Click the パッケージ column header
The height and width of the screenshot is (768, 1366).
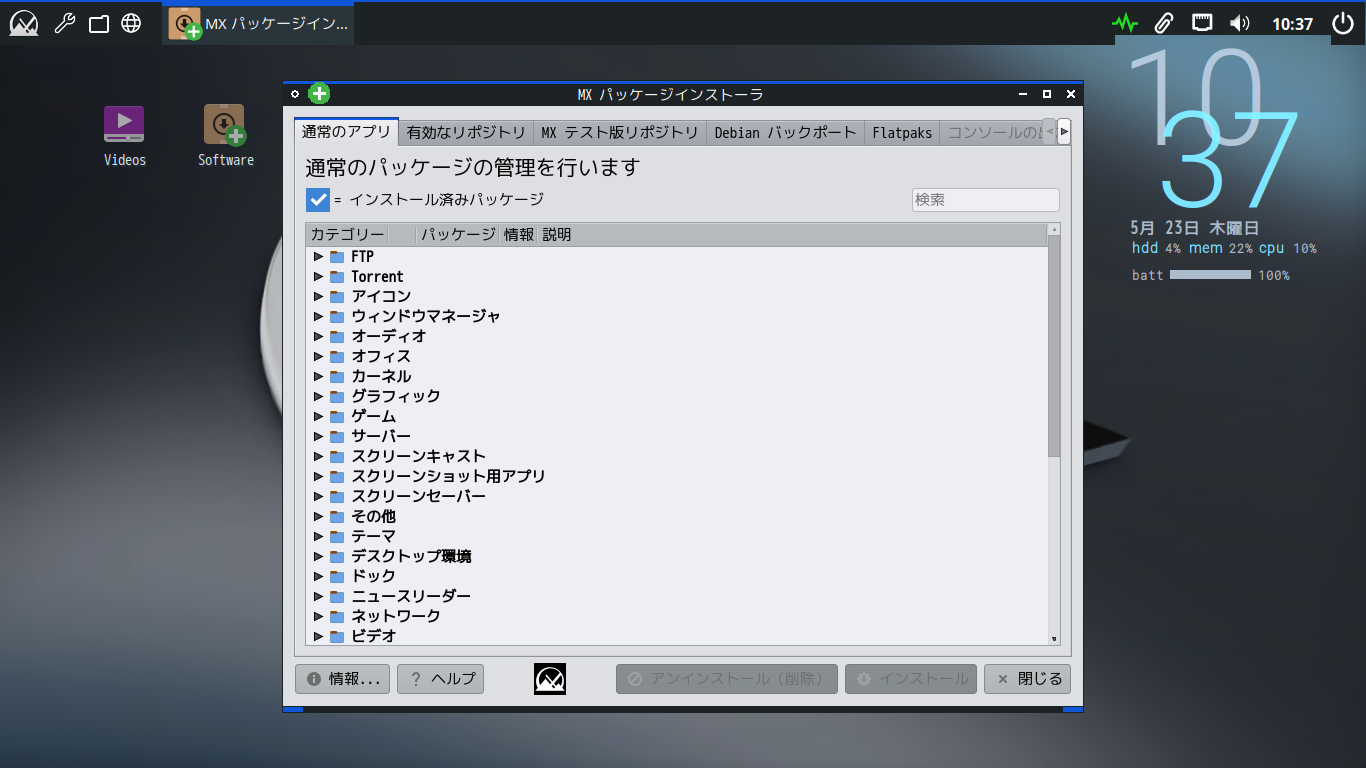[x=457, y=235]
